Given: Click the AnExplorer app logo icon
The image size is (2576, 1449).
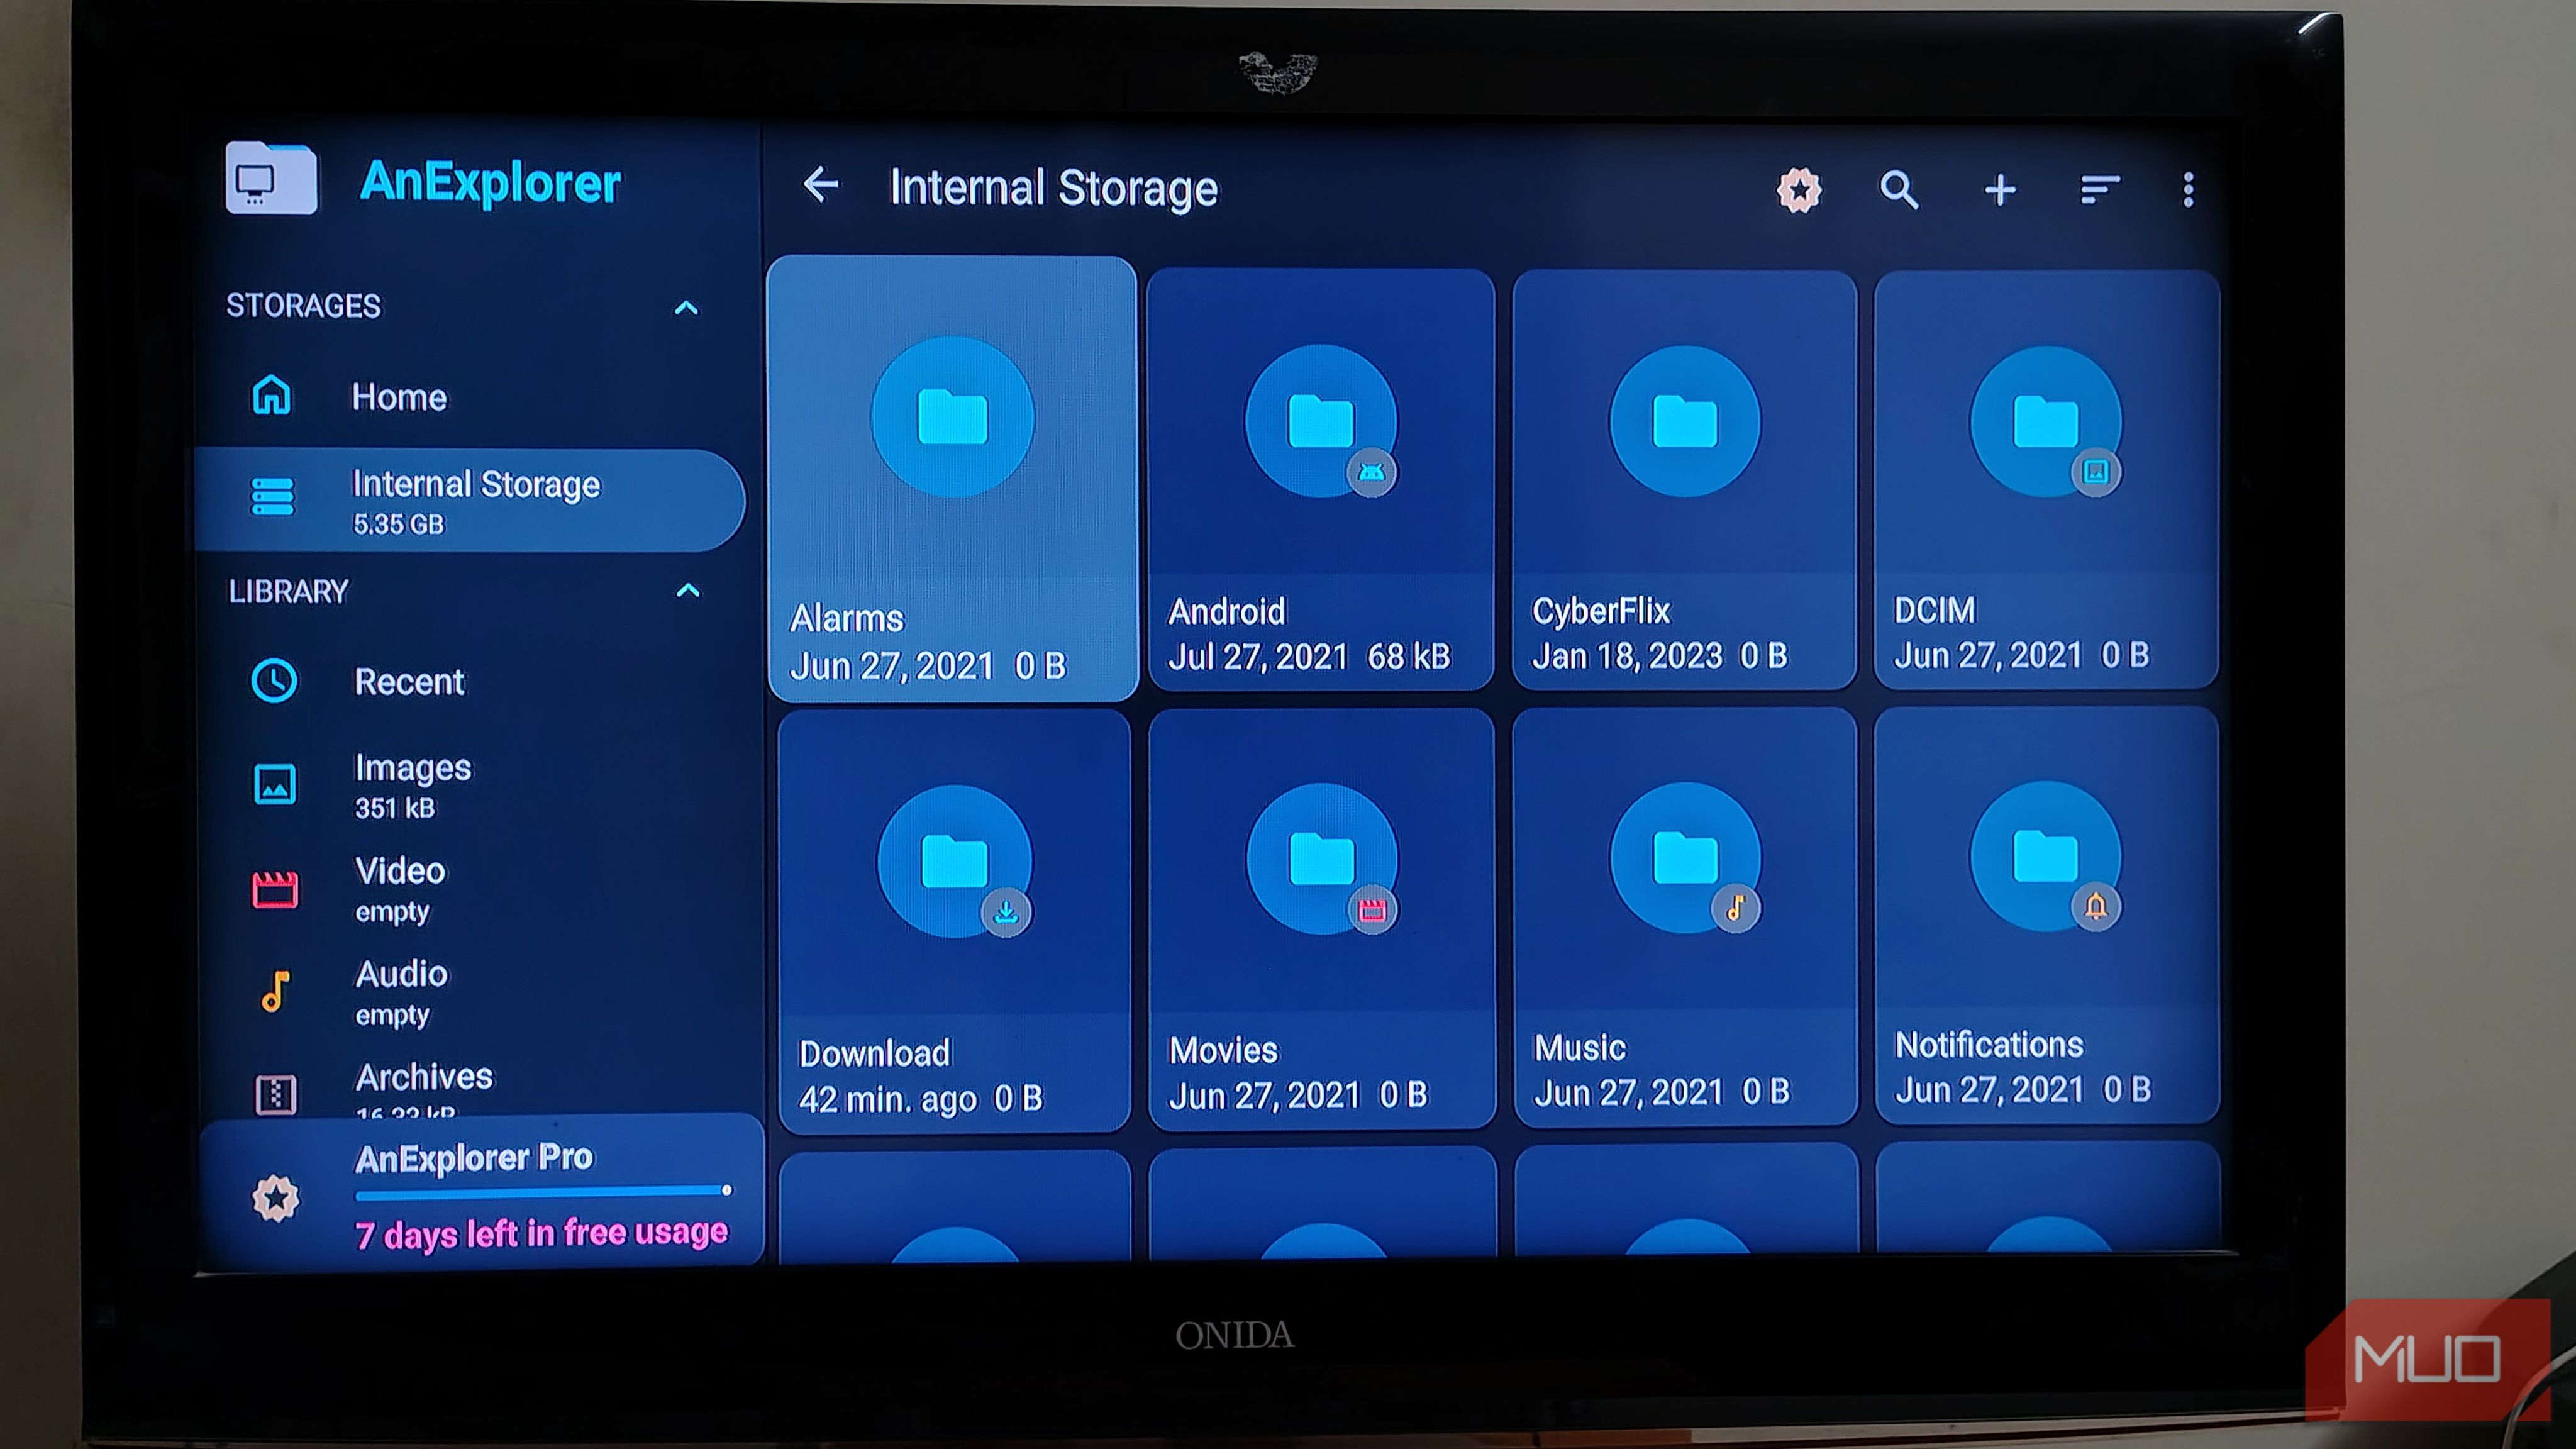Looking at the screenshot, I should 271,178.
